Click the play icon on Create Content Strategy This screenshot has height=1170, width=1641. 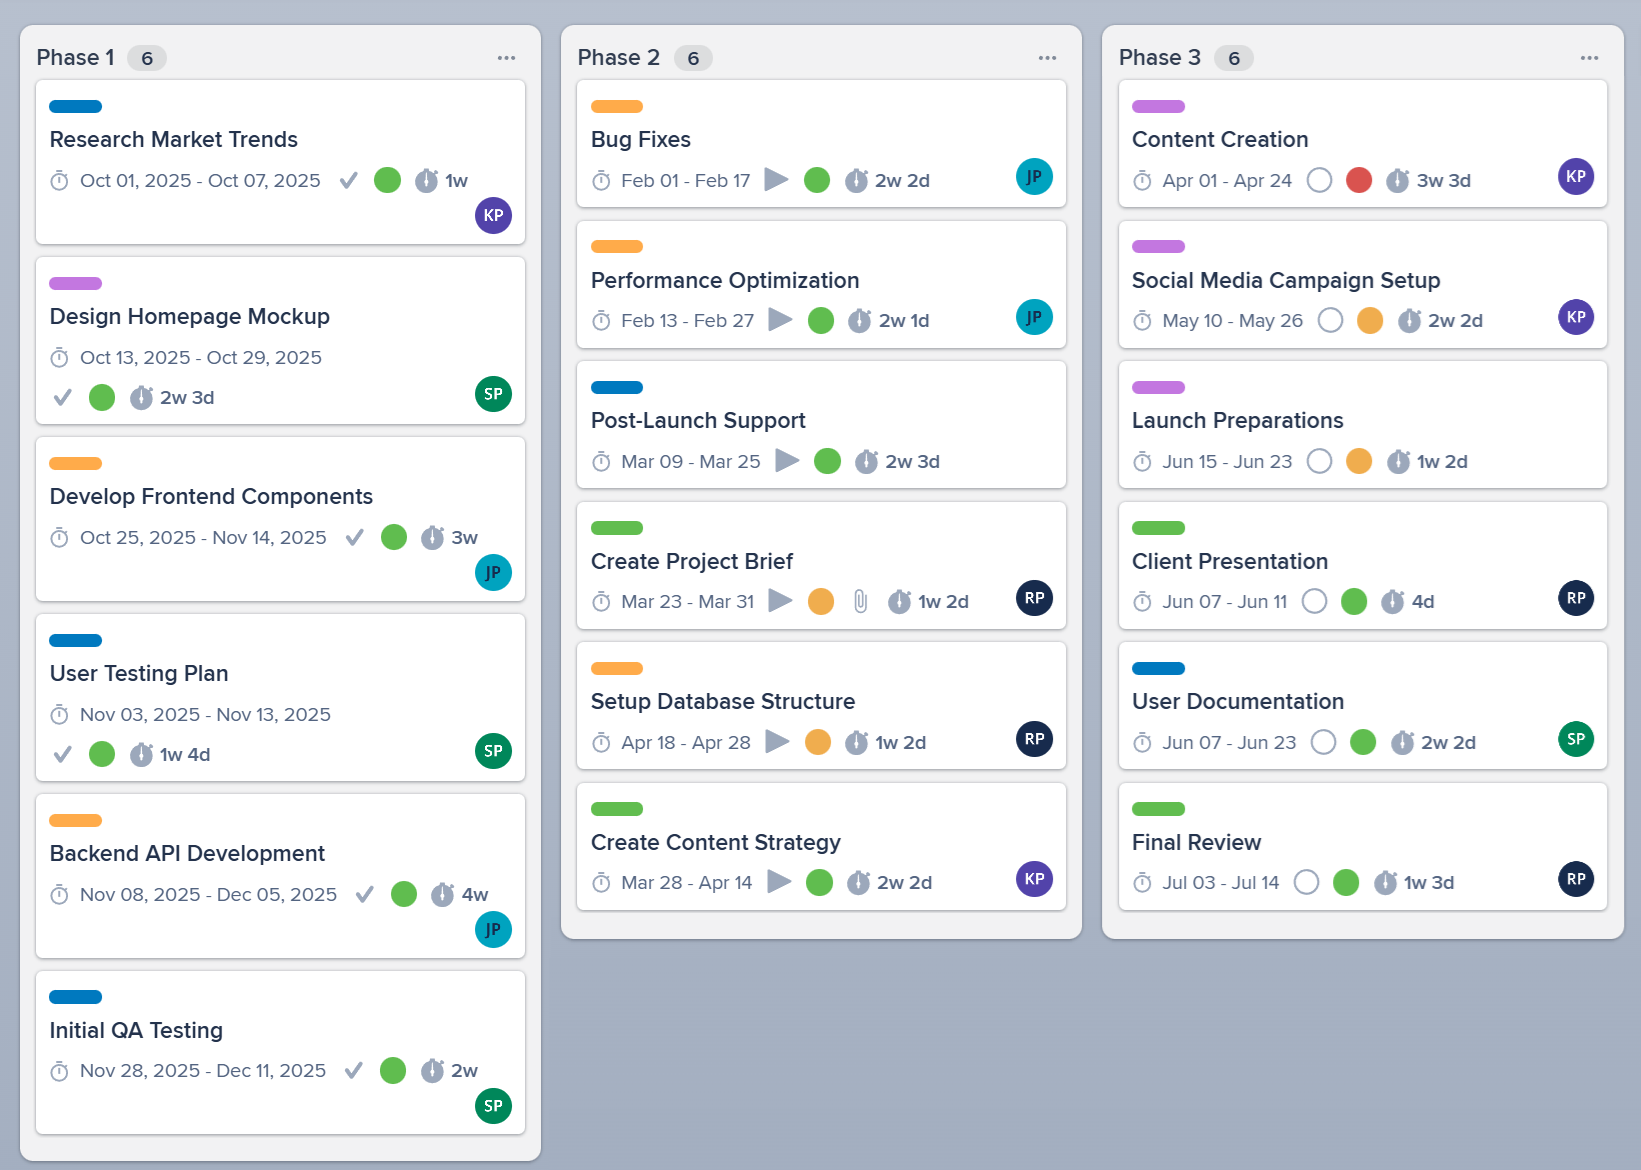click(780, 882)
